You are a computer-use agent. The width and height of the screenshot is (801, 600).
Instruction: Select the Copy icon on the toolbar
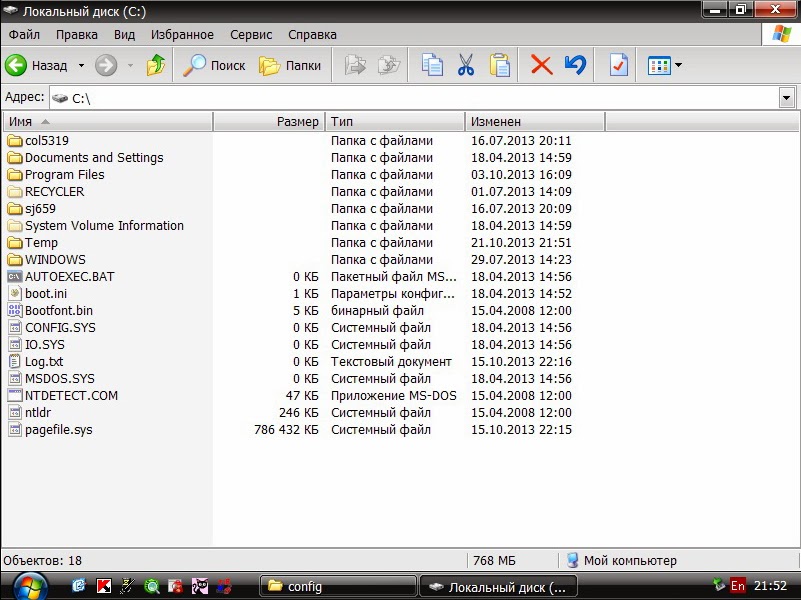coord(432,65)
